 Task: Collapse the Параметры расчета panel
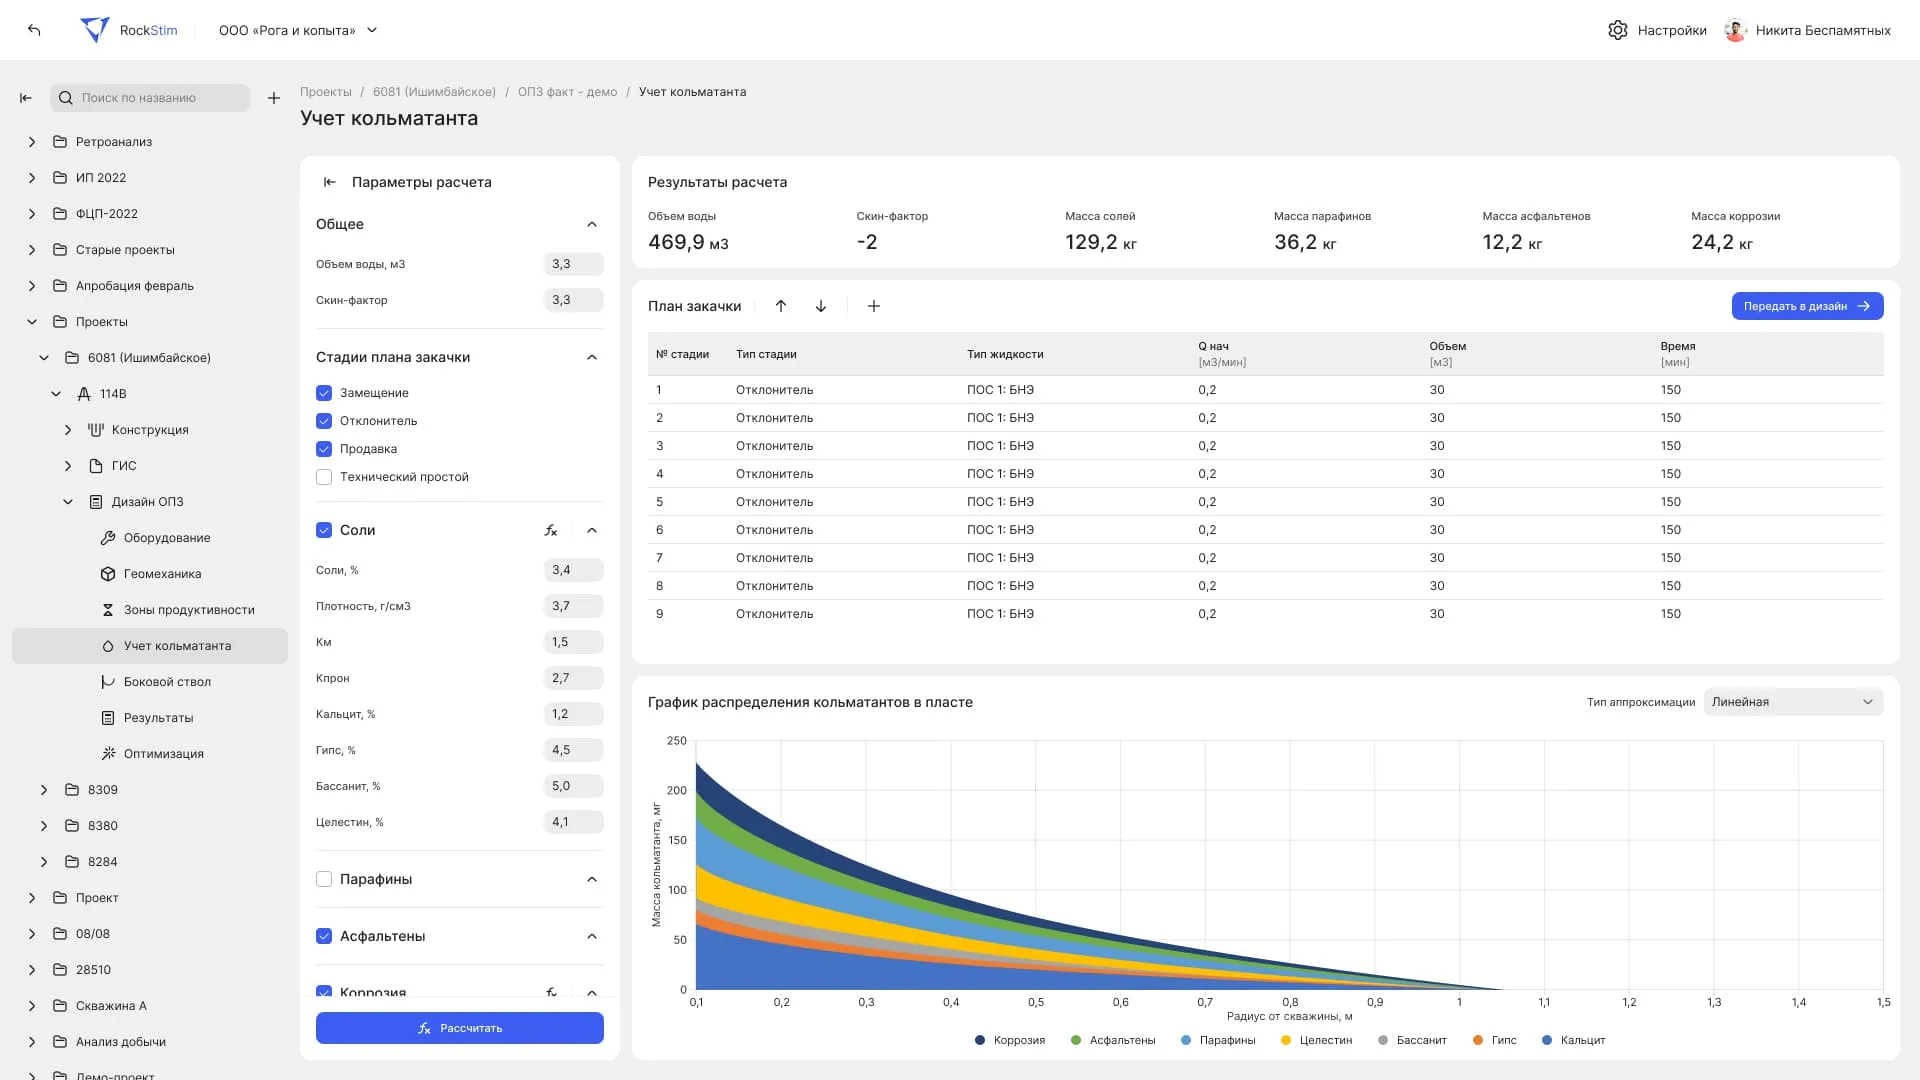[x=330, y=182]
